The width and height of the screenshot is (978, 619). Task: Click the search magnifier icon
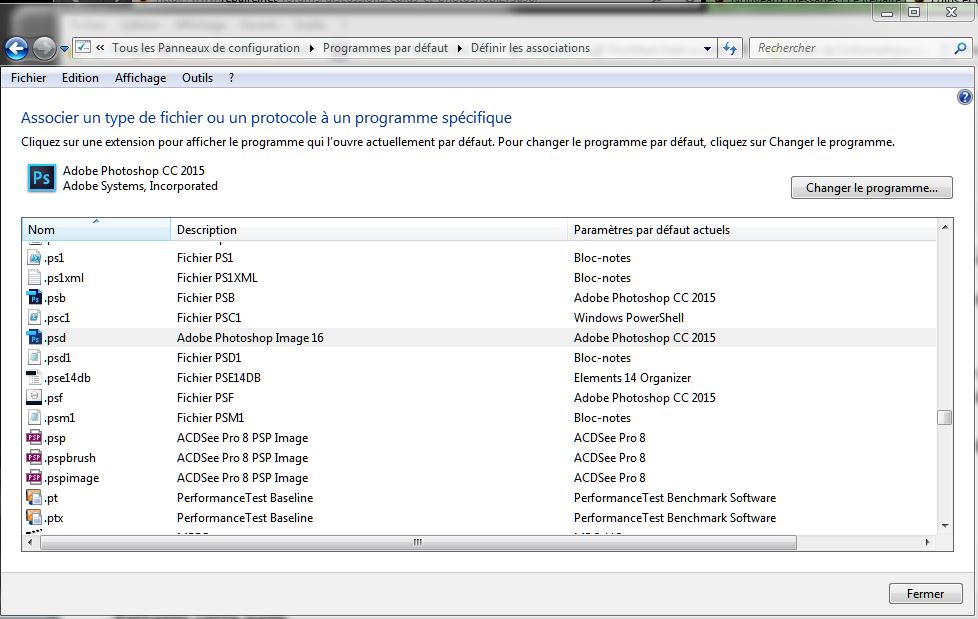pyautogui.click(x=960, y=48)
